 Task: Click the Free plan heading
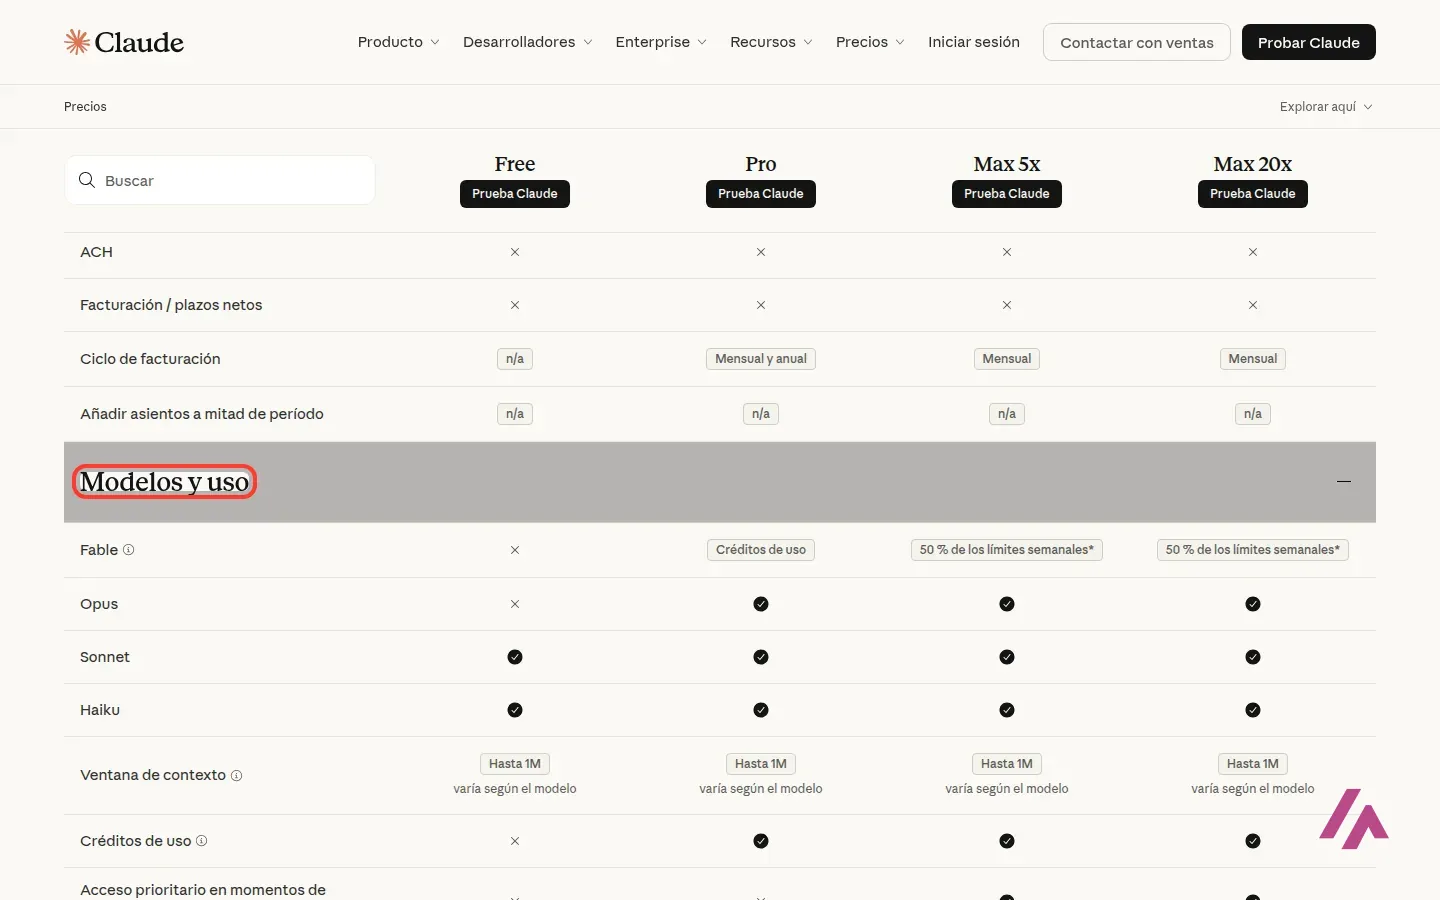(515, 164)
